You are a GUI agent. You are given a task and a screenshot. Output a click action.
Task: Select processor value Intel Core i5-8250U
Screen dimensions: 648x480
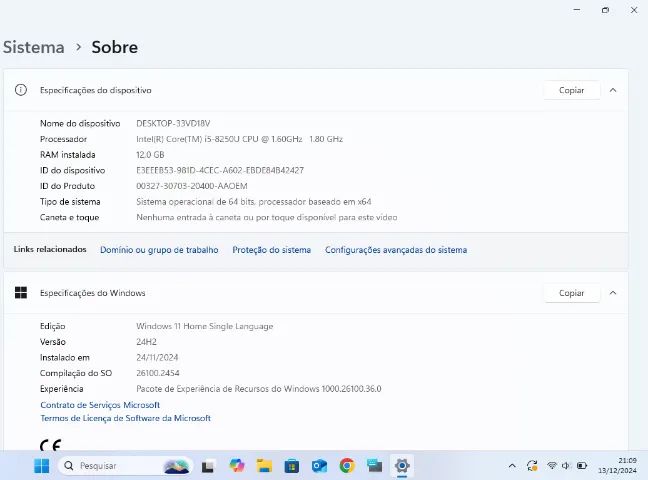click(x=240, y=139)
